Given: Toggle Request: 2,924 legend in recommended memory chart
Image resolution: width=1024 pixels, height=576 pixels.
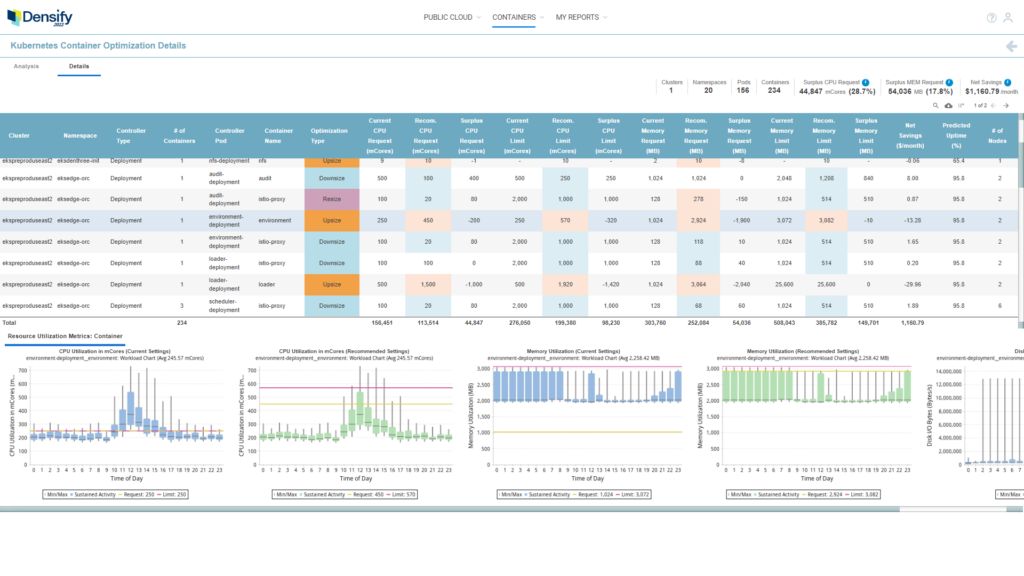Looking at the screenshot, I should [823, 494].
